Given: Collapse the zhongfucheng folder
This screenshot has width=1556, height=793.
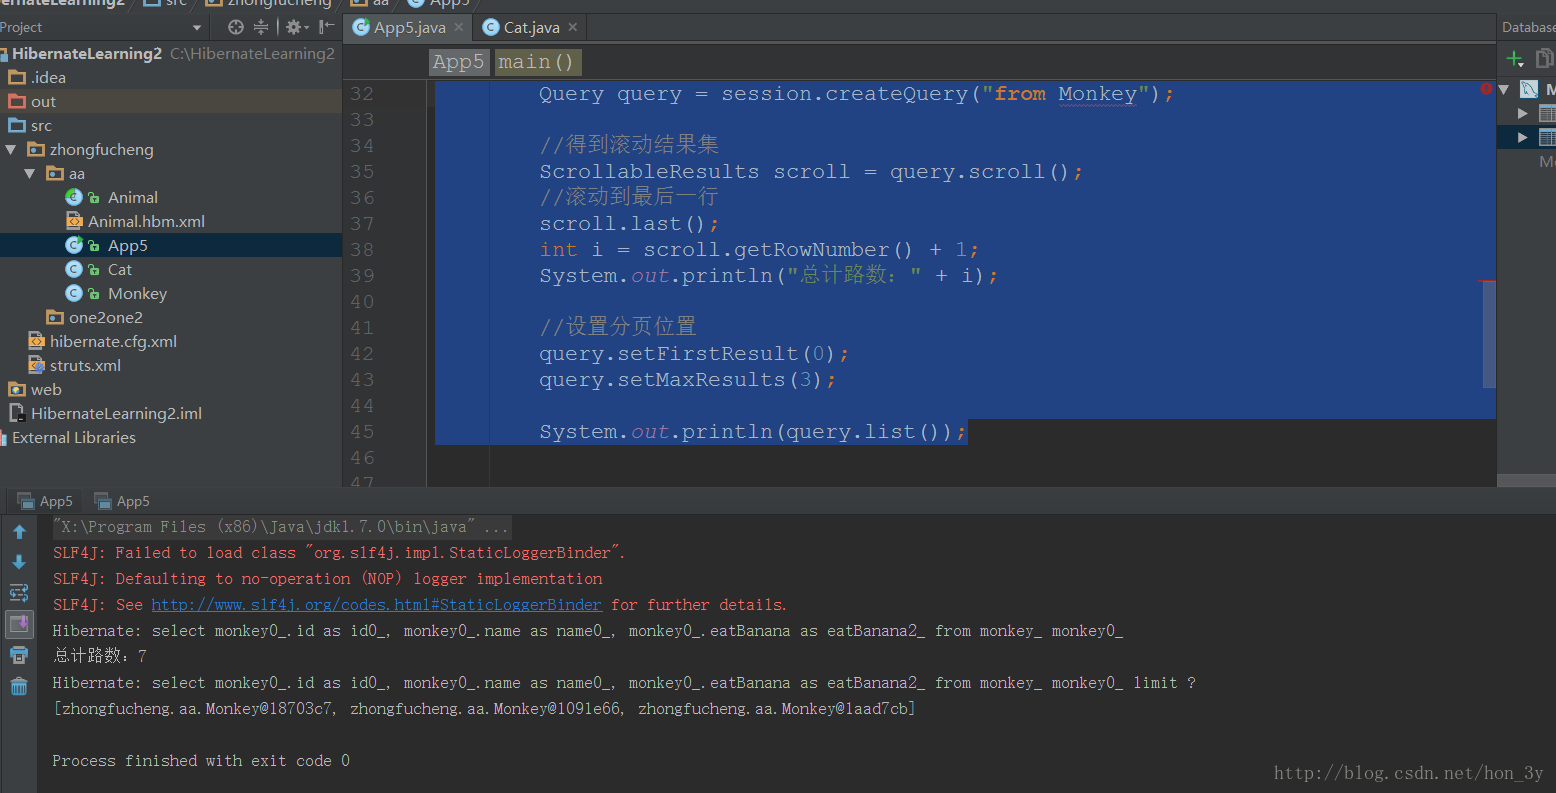Looking at the screenshot, I should (11, 149).
